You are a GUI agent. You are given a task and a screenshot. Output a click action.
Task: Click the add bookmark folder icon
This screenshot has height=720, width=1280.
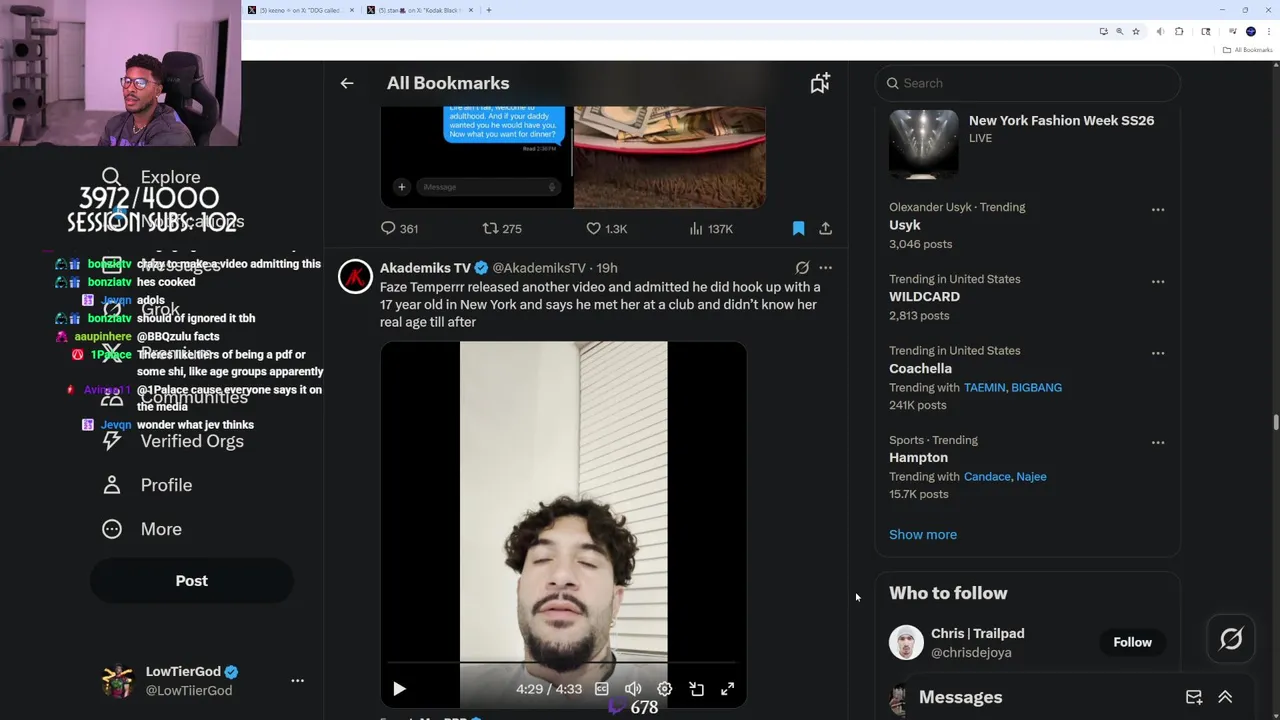point(820,83)
